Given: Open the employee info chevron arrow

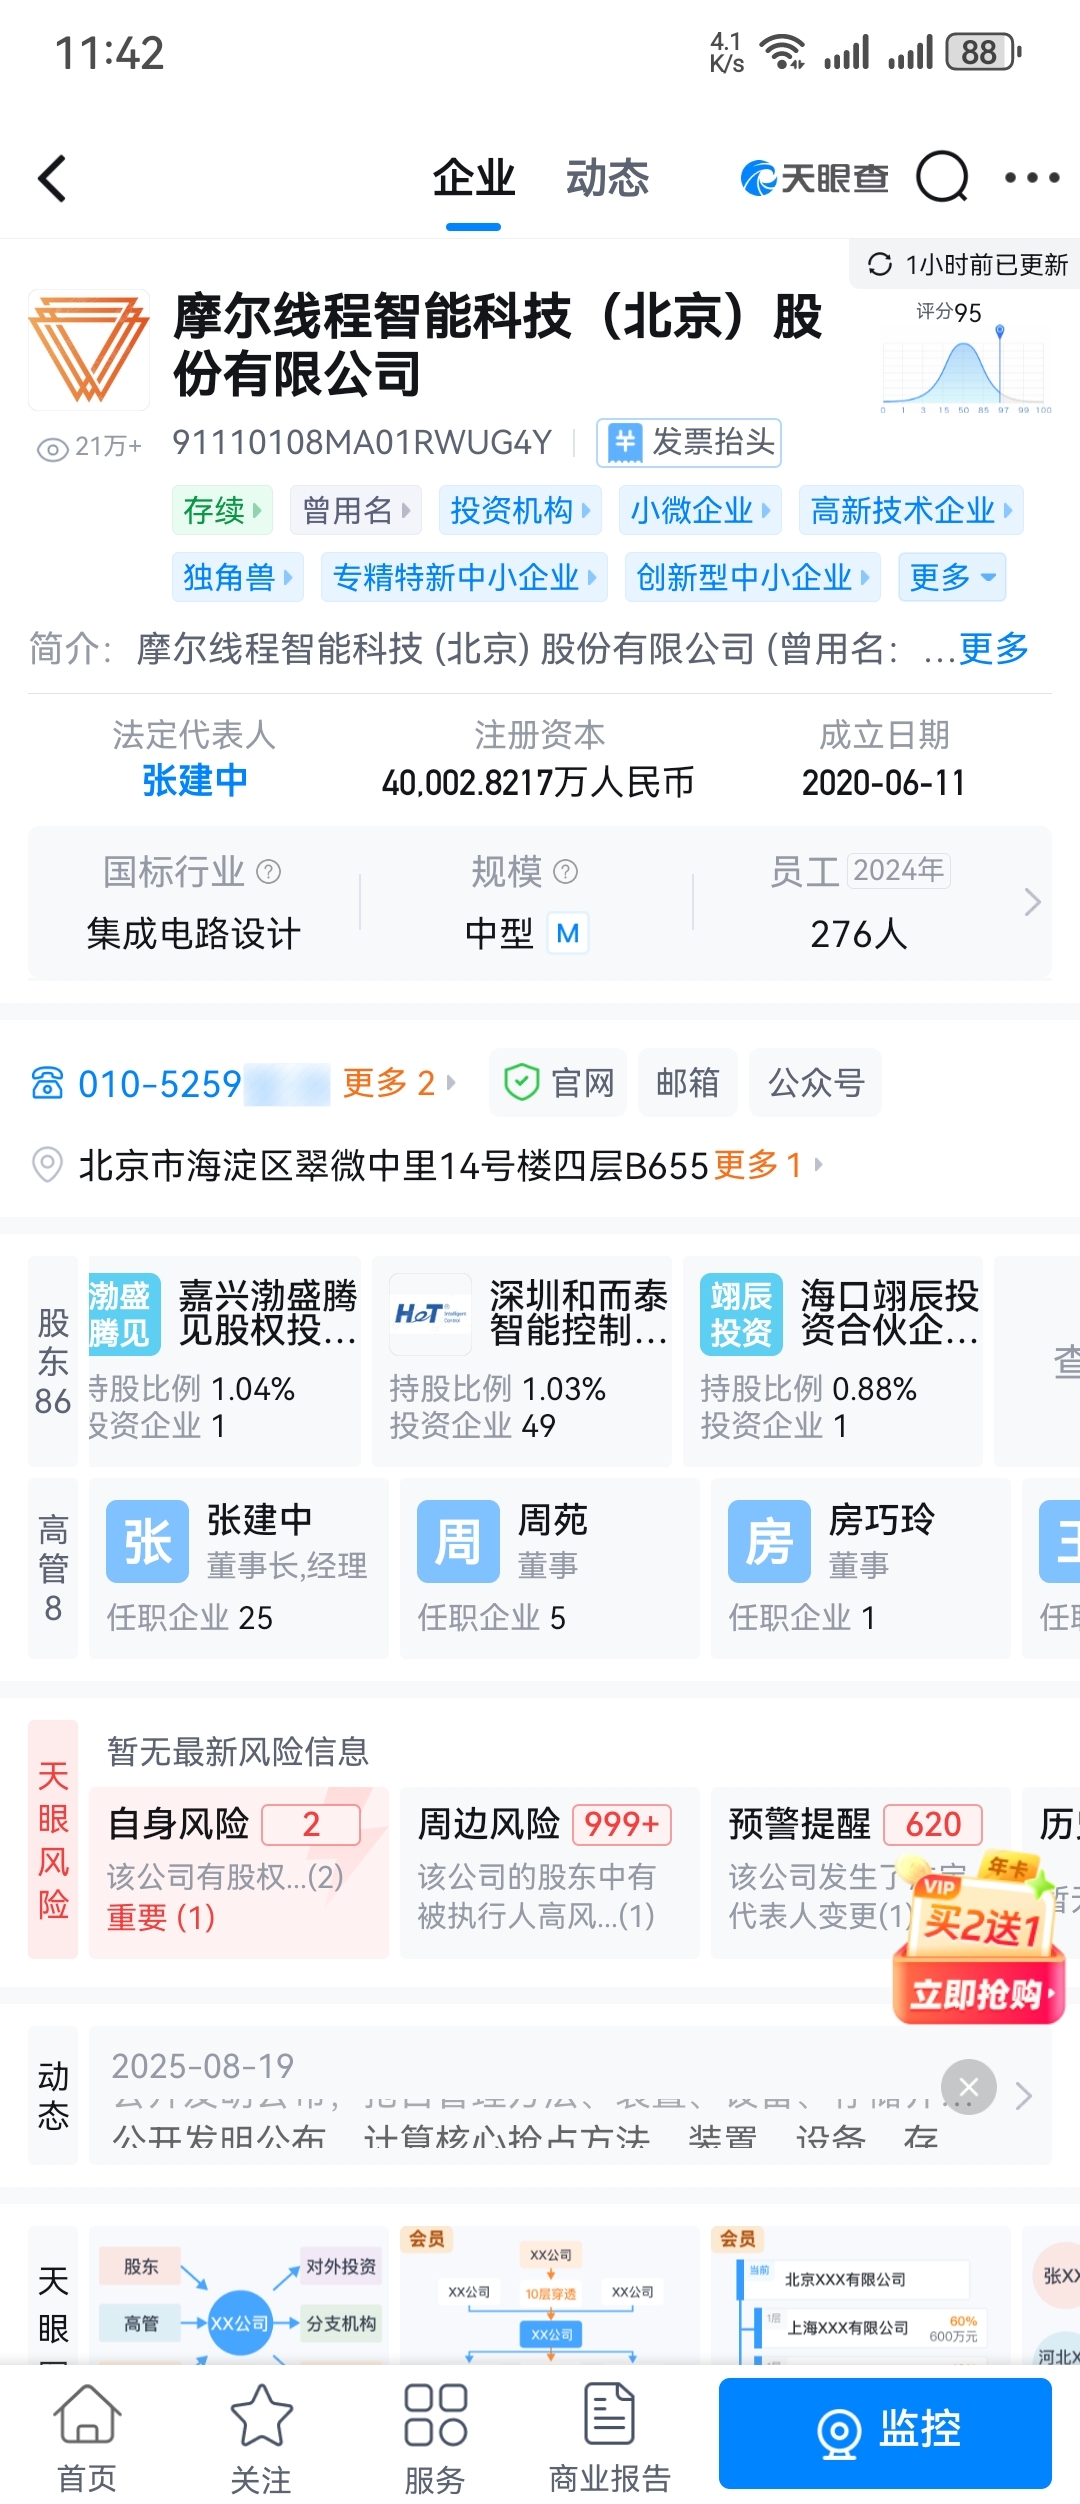Looking at the screenshot, I should tap(1033, 902).
